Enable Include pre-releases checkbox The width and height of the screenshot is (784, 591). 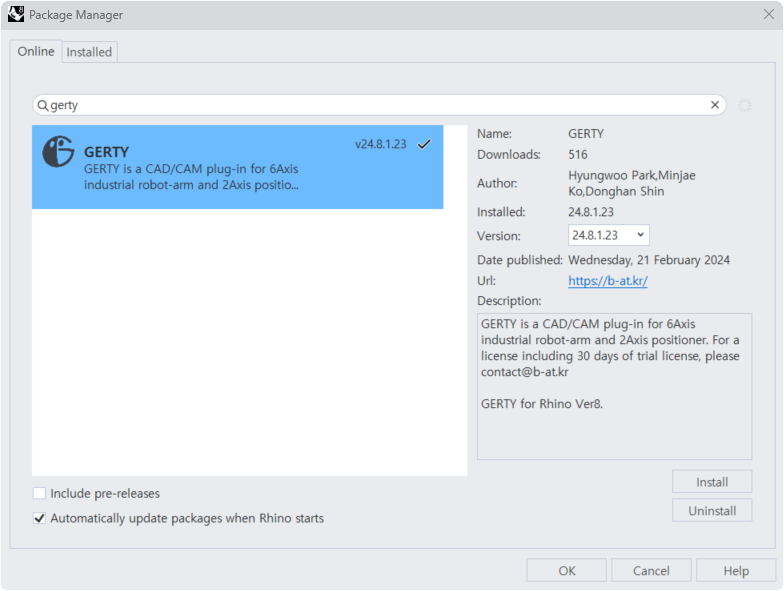(39, 494)
